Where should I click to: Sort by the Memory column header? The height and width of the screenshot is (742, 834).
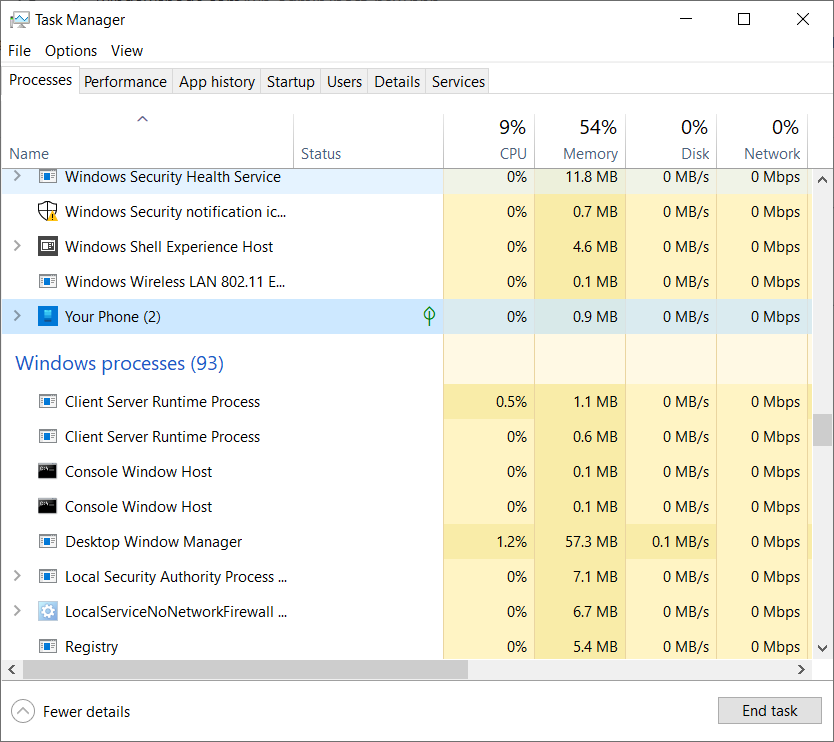click(x=580, y=140)
